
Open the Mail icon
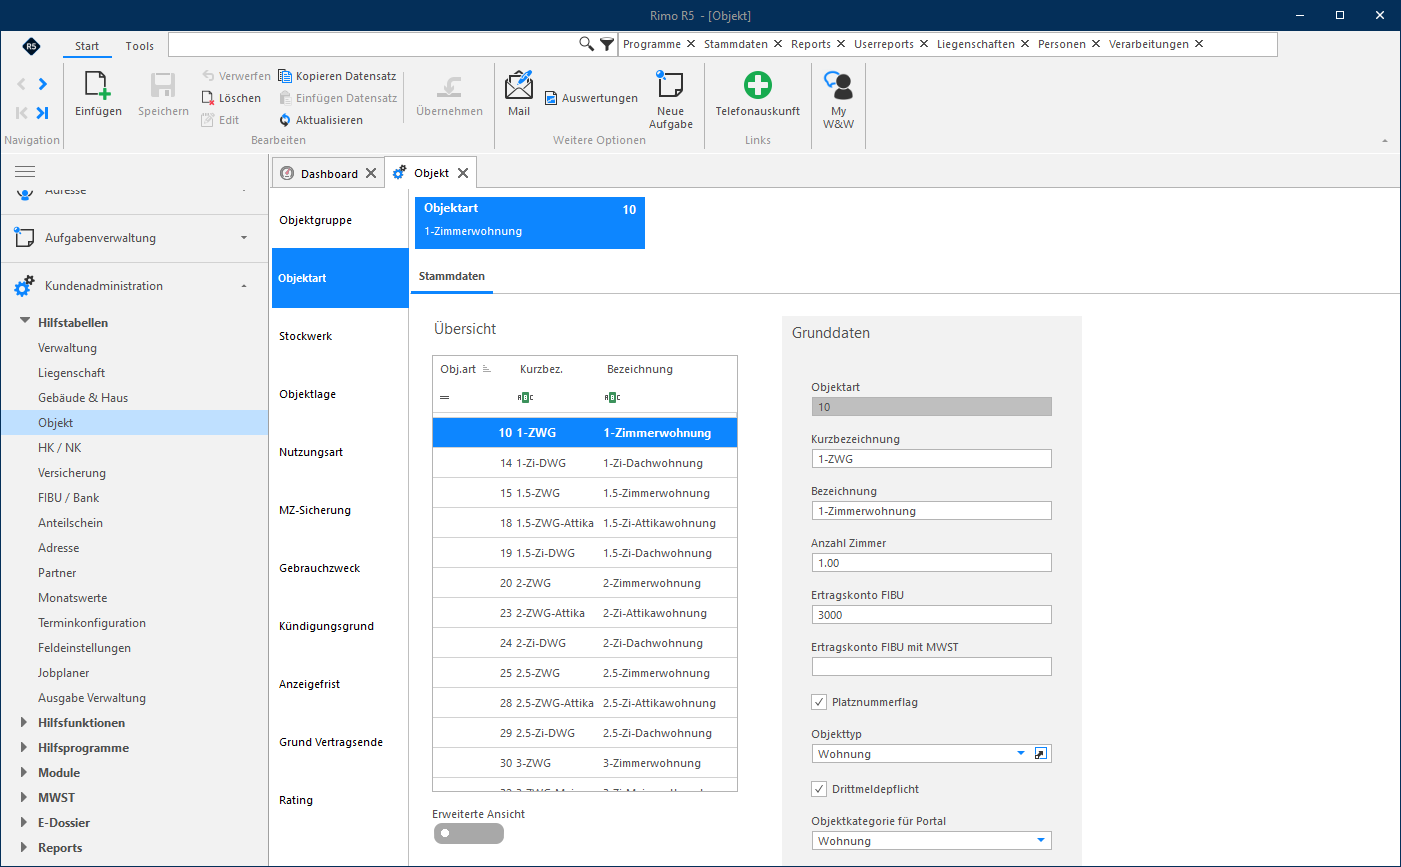519,85
